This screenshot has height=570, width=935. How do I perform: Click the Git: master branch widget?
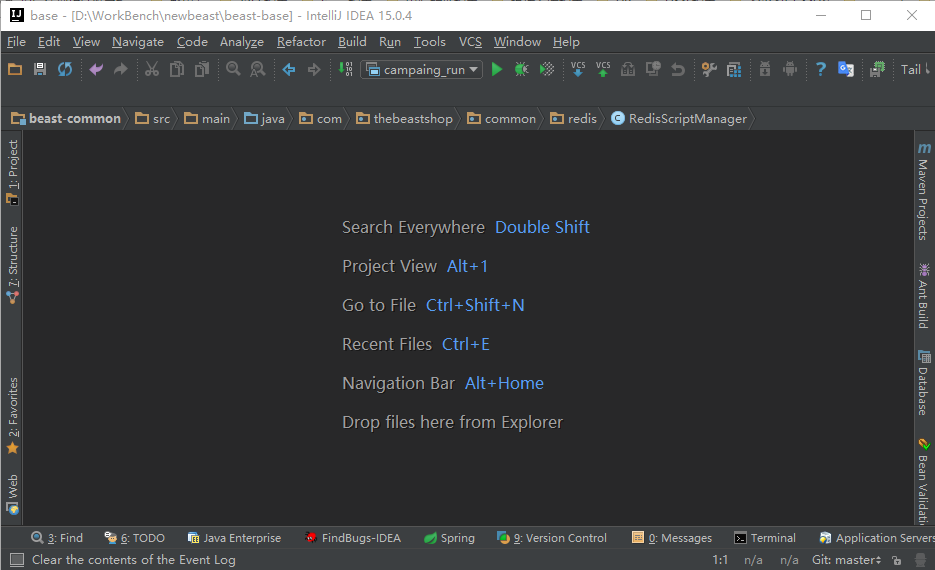(x=846, y=560)
